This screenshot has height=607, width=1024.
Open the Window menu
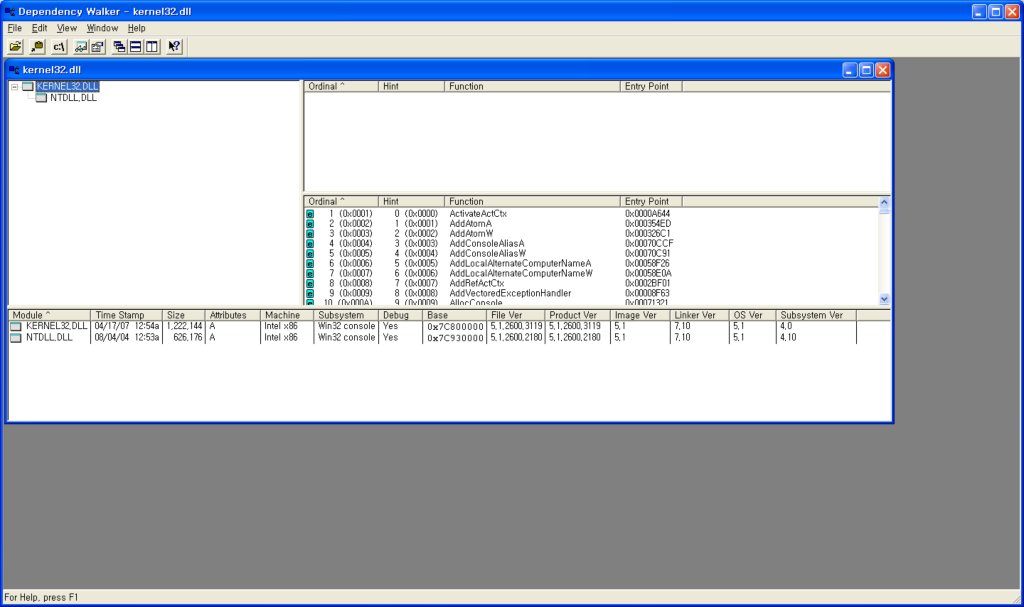coord(103,28)
